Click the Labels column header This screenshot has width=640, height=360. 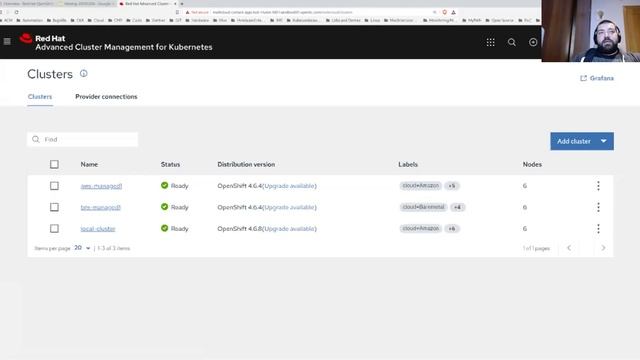408,164
